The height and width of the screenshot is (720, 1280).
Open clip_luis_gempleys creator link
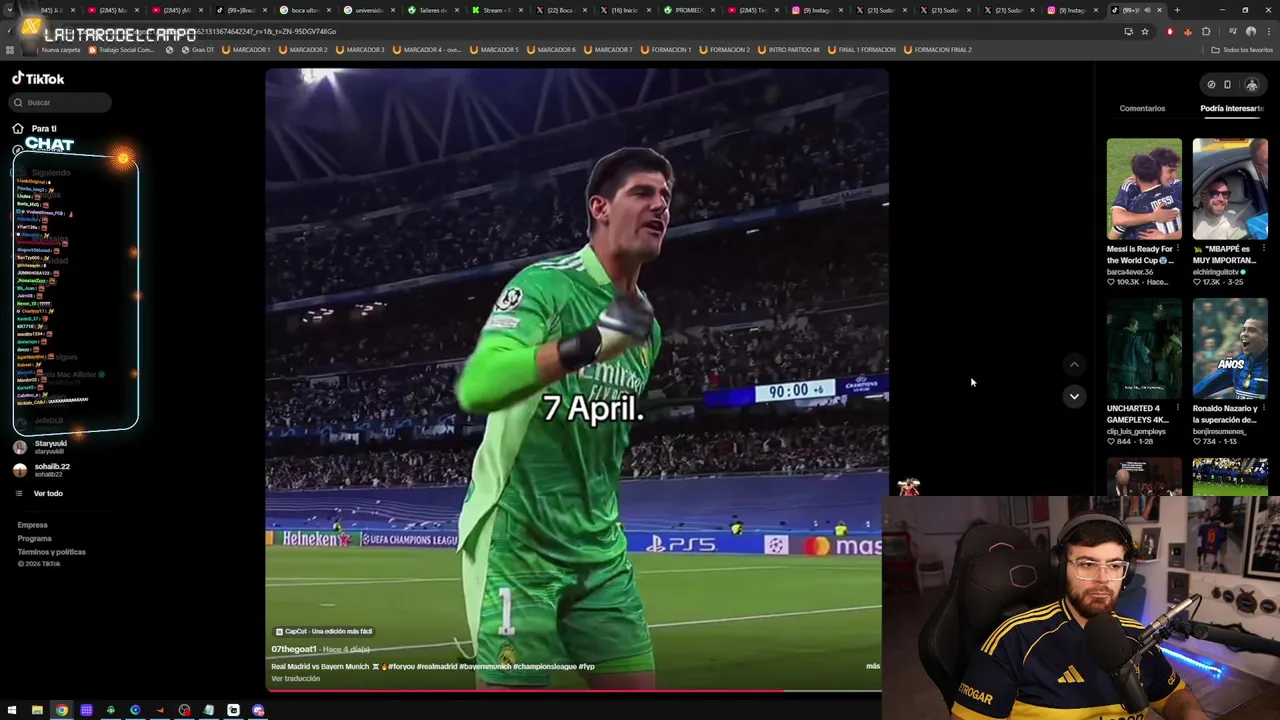tap(1136, 432)
